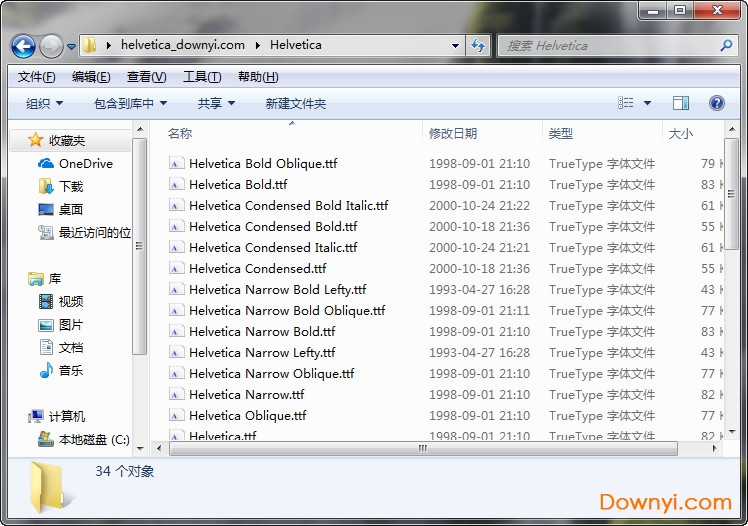The image size is (748, 526).
Task: Select Helvetica Narrow Oblique.ttf icon
Action: 176,373
